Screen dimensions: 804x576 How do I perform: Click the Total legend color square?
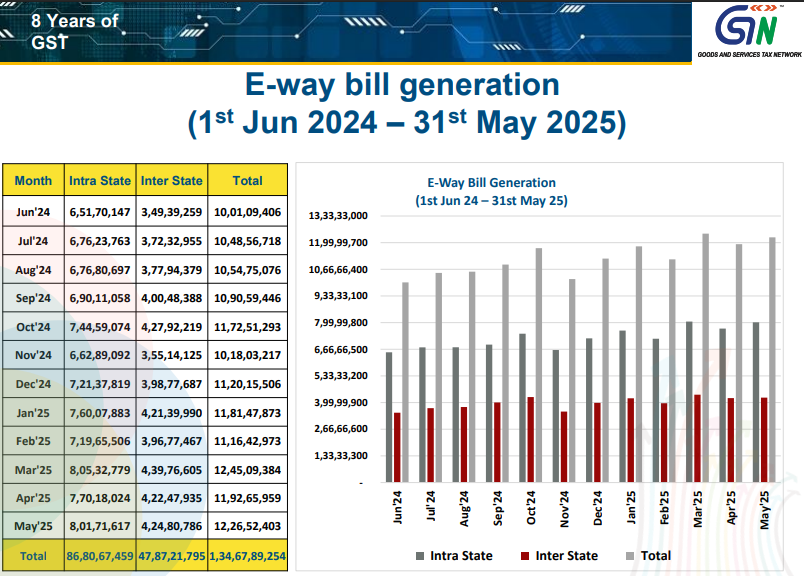tap(630, 556)
